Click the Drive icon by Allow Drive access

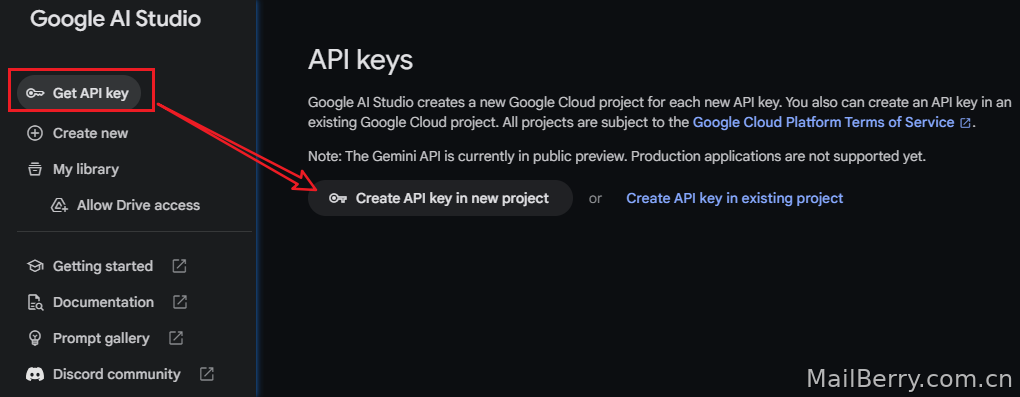click(59, 206)
